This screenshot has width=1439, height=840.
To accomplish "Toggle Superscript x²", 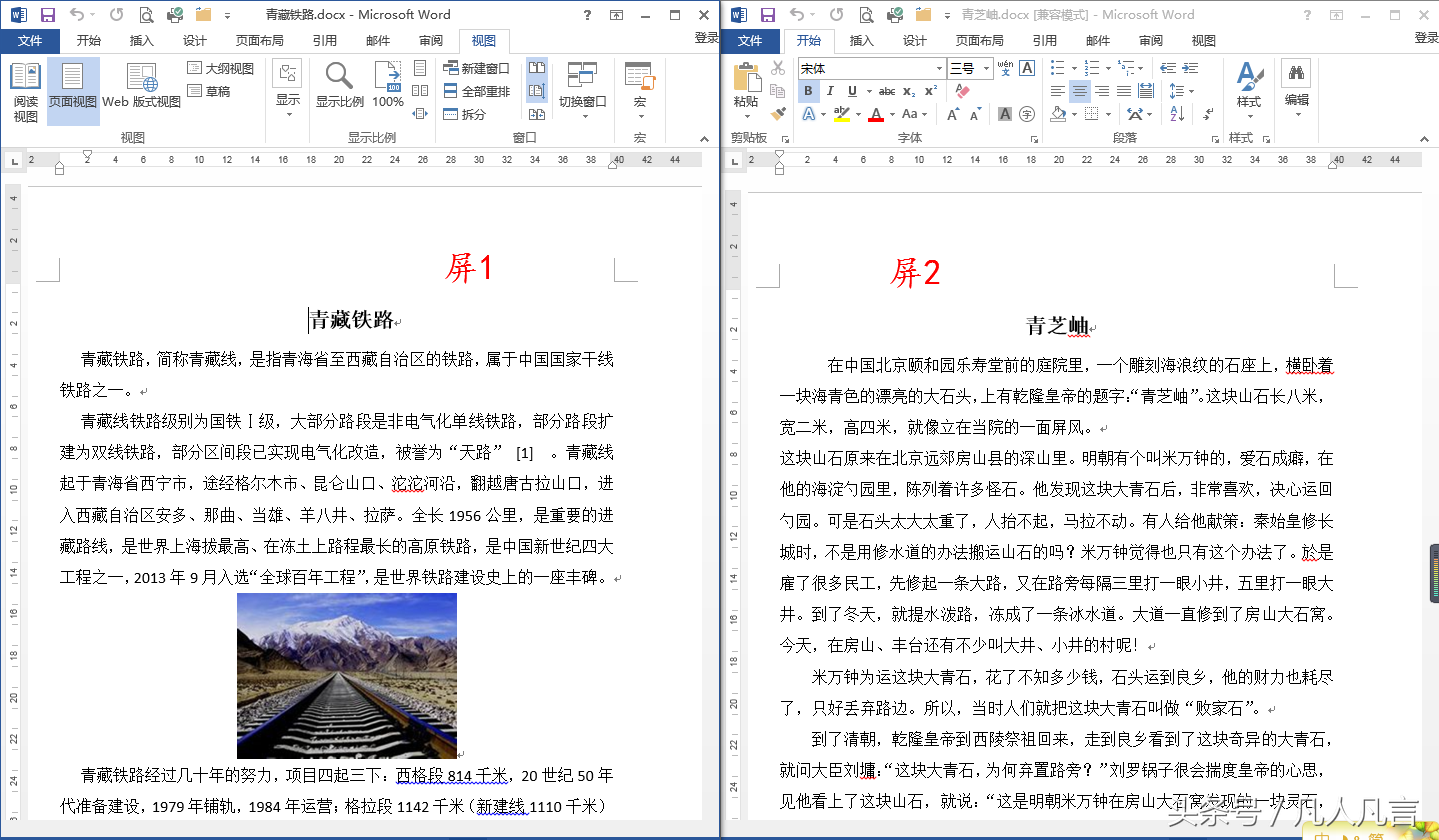I will click(931, 91).
